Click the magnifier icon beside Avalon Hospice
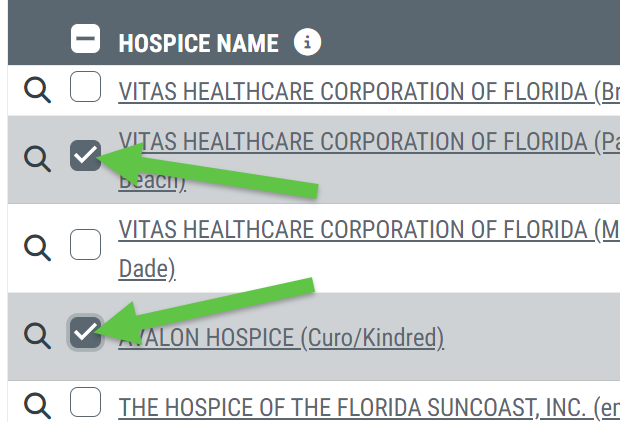 [37, 335]
